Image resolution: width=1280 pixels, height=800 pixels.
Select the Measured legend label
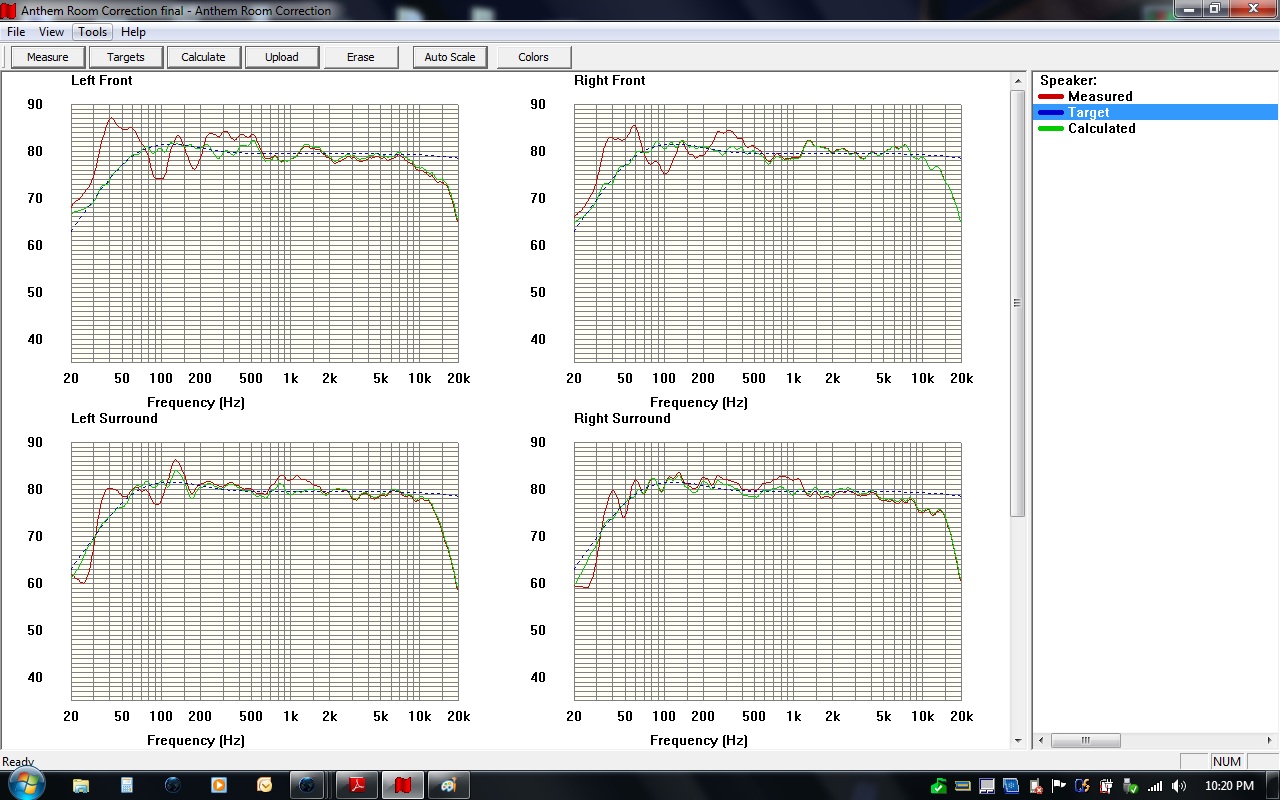(x=1100, y=97)
